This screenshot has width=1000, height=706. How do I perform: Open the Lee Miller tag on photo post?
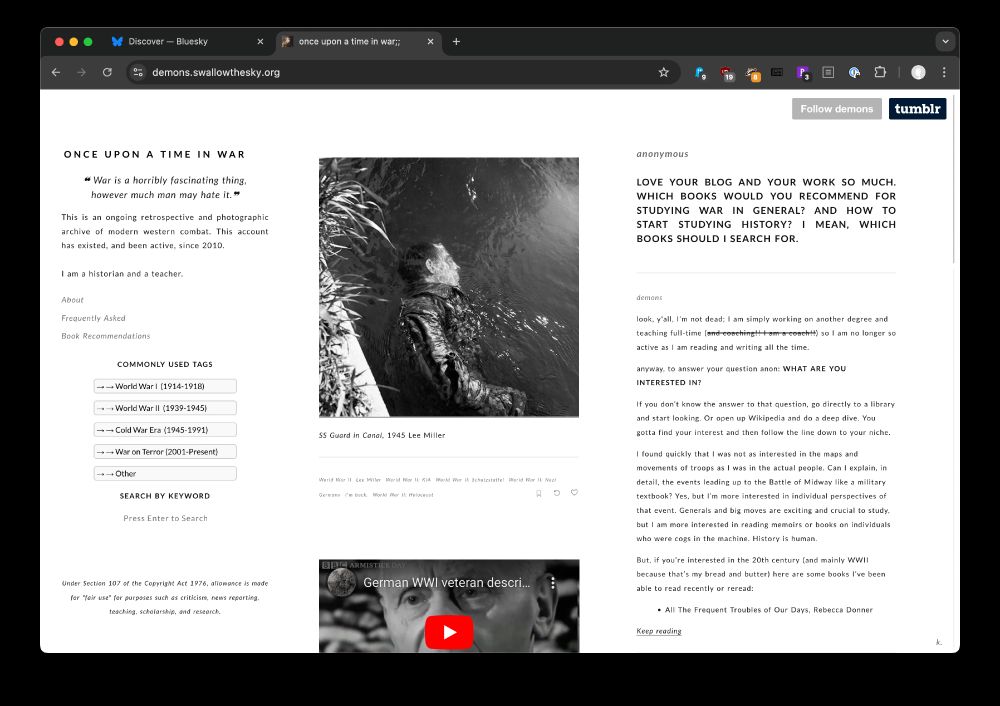369,480
